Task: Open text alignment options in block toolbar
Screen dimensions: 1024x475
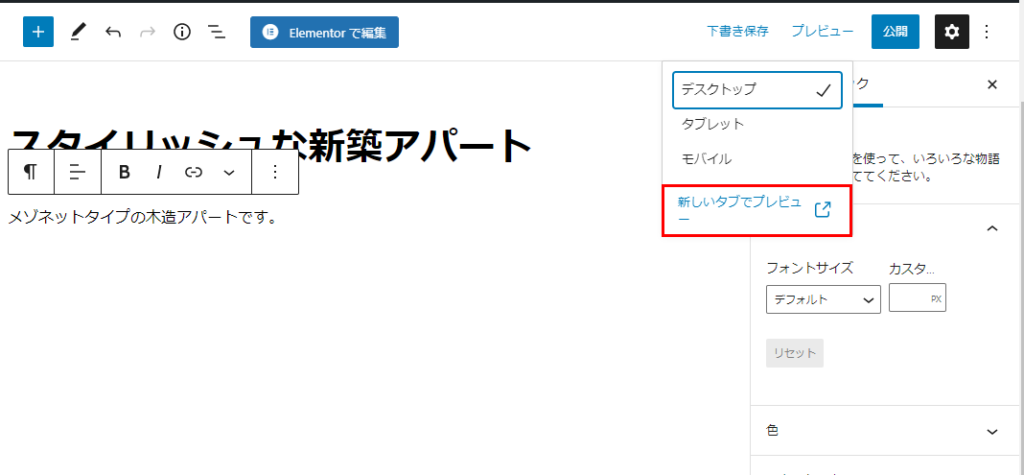Action: tap(77, 172)
